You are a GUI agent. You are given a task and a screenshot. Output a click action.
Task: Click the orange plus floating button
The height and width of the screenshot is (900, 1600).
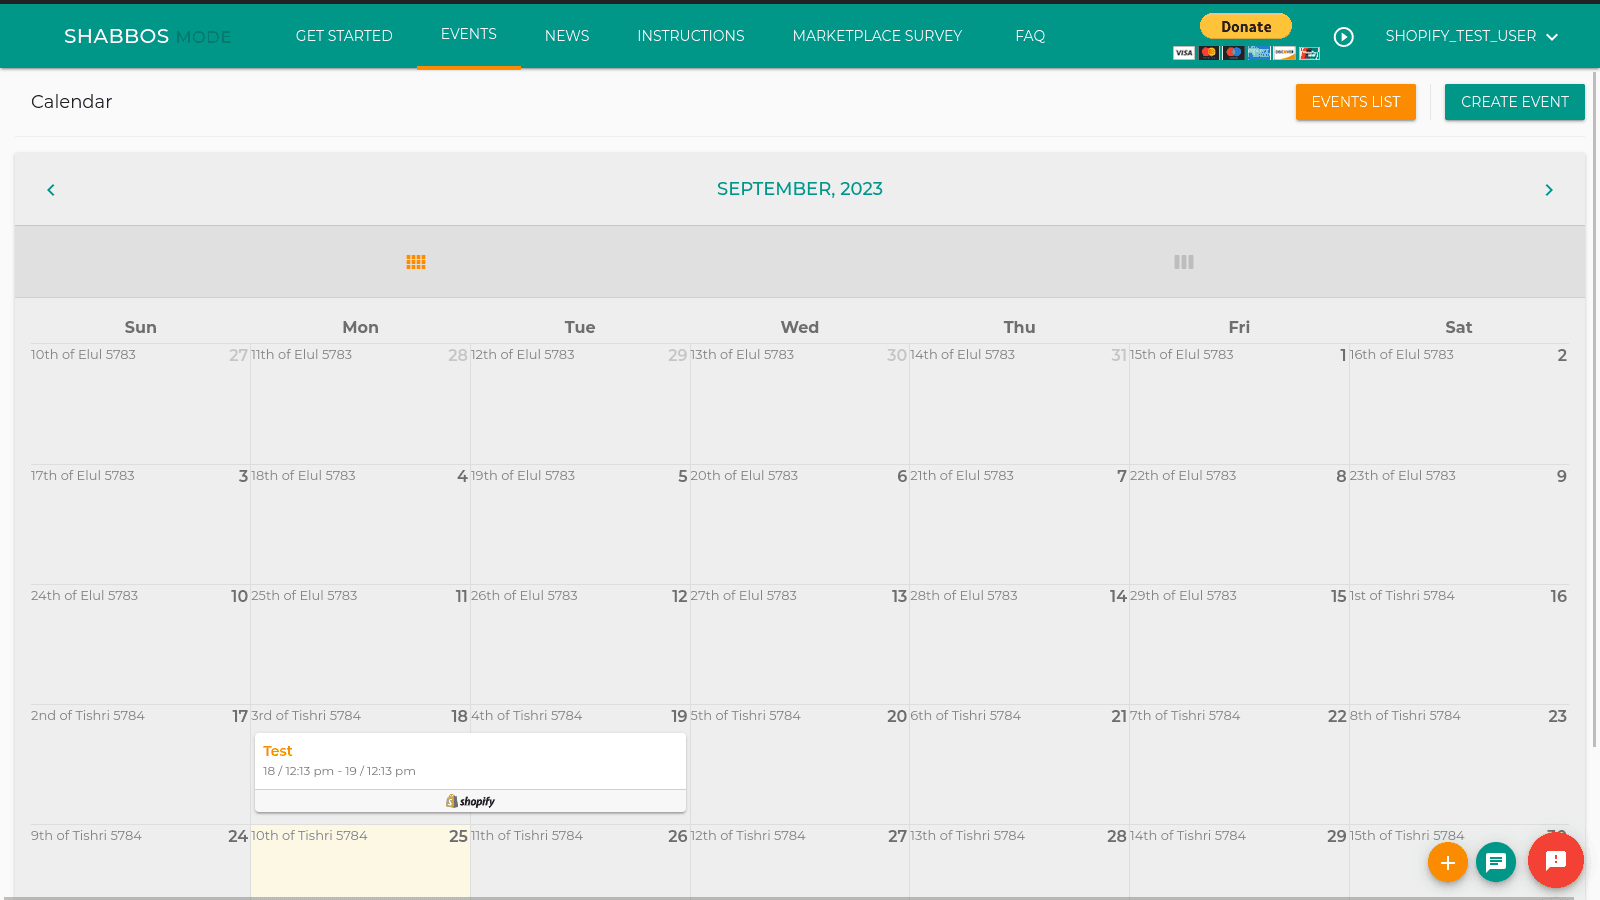coord(1447,862)
